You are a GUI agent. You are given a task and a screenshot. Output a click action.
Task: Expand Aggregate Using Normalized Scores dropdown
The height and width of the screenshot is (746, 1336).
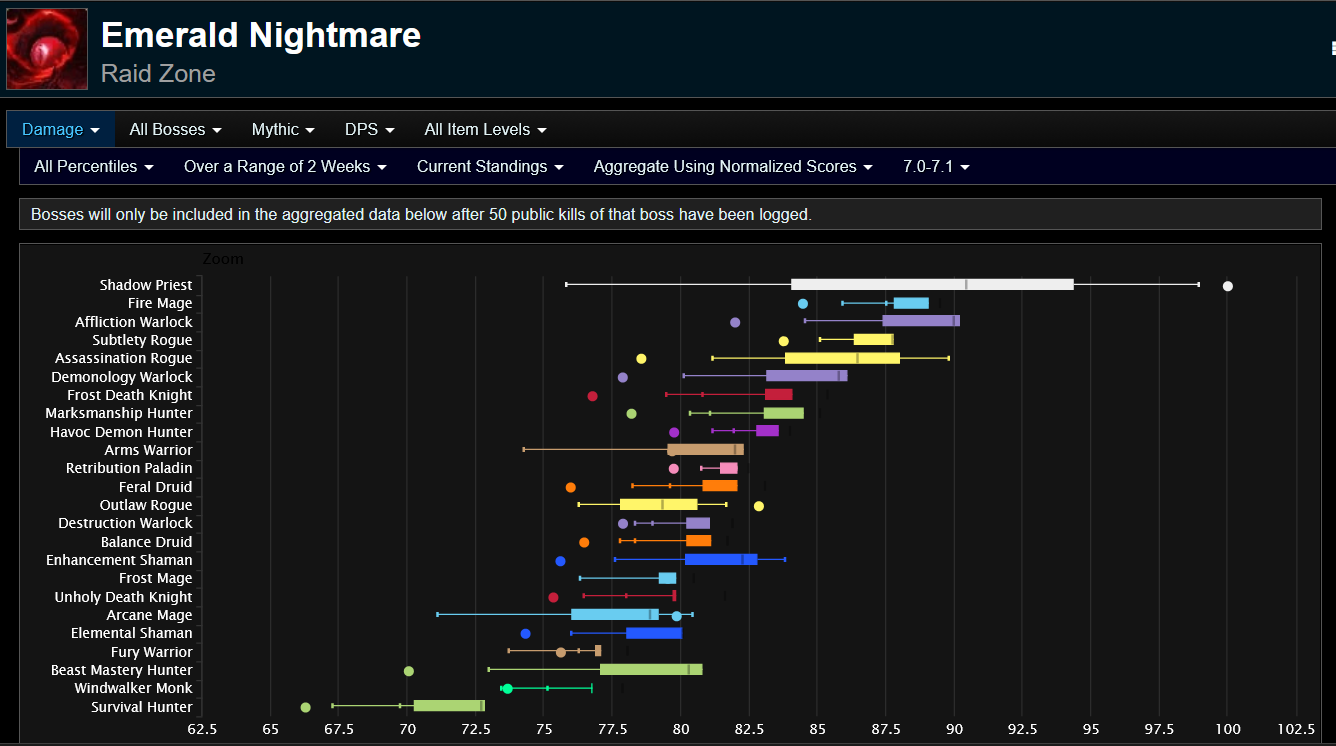point(733,166)
